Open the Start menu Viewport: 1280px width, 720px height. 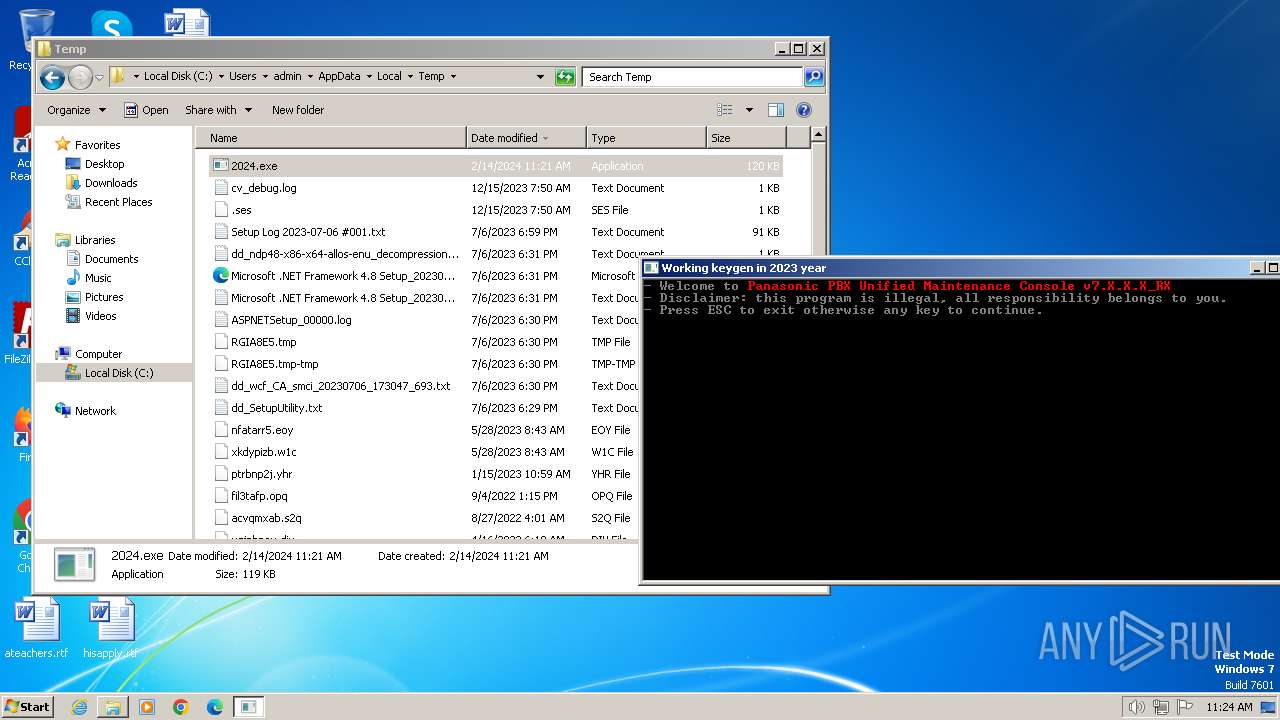pyautogui.click(x=28, y=706)
